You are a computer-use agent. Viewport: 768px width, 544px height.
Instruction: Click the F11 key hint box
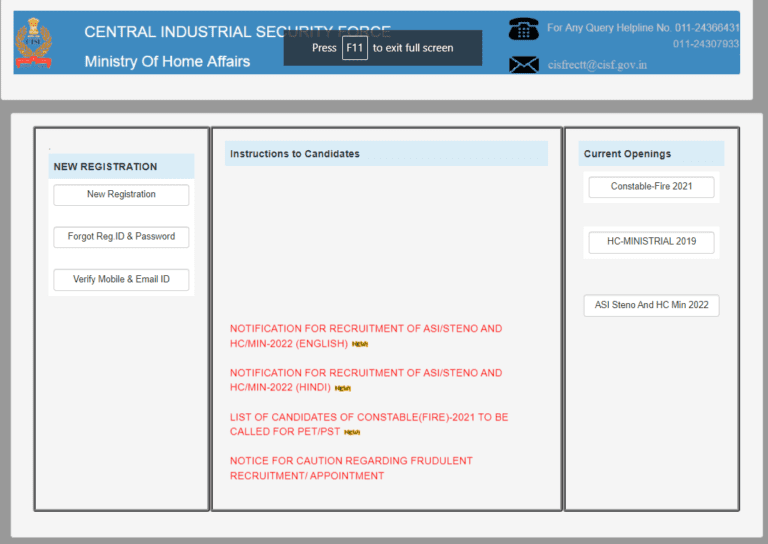(x=355, y=48)
